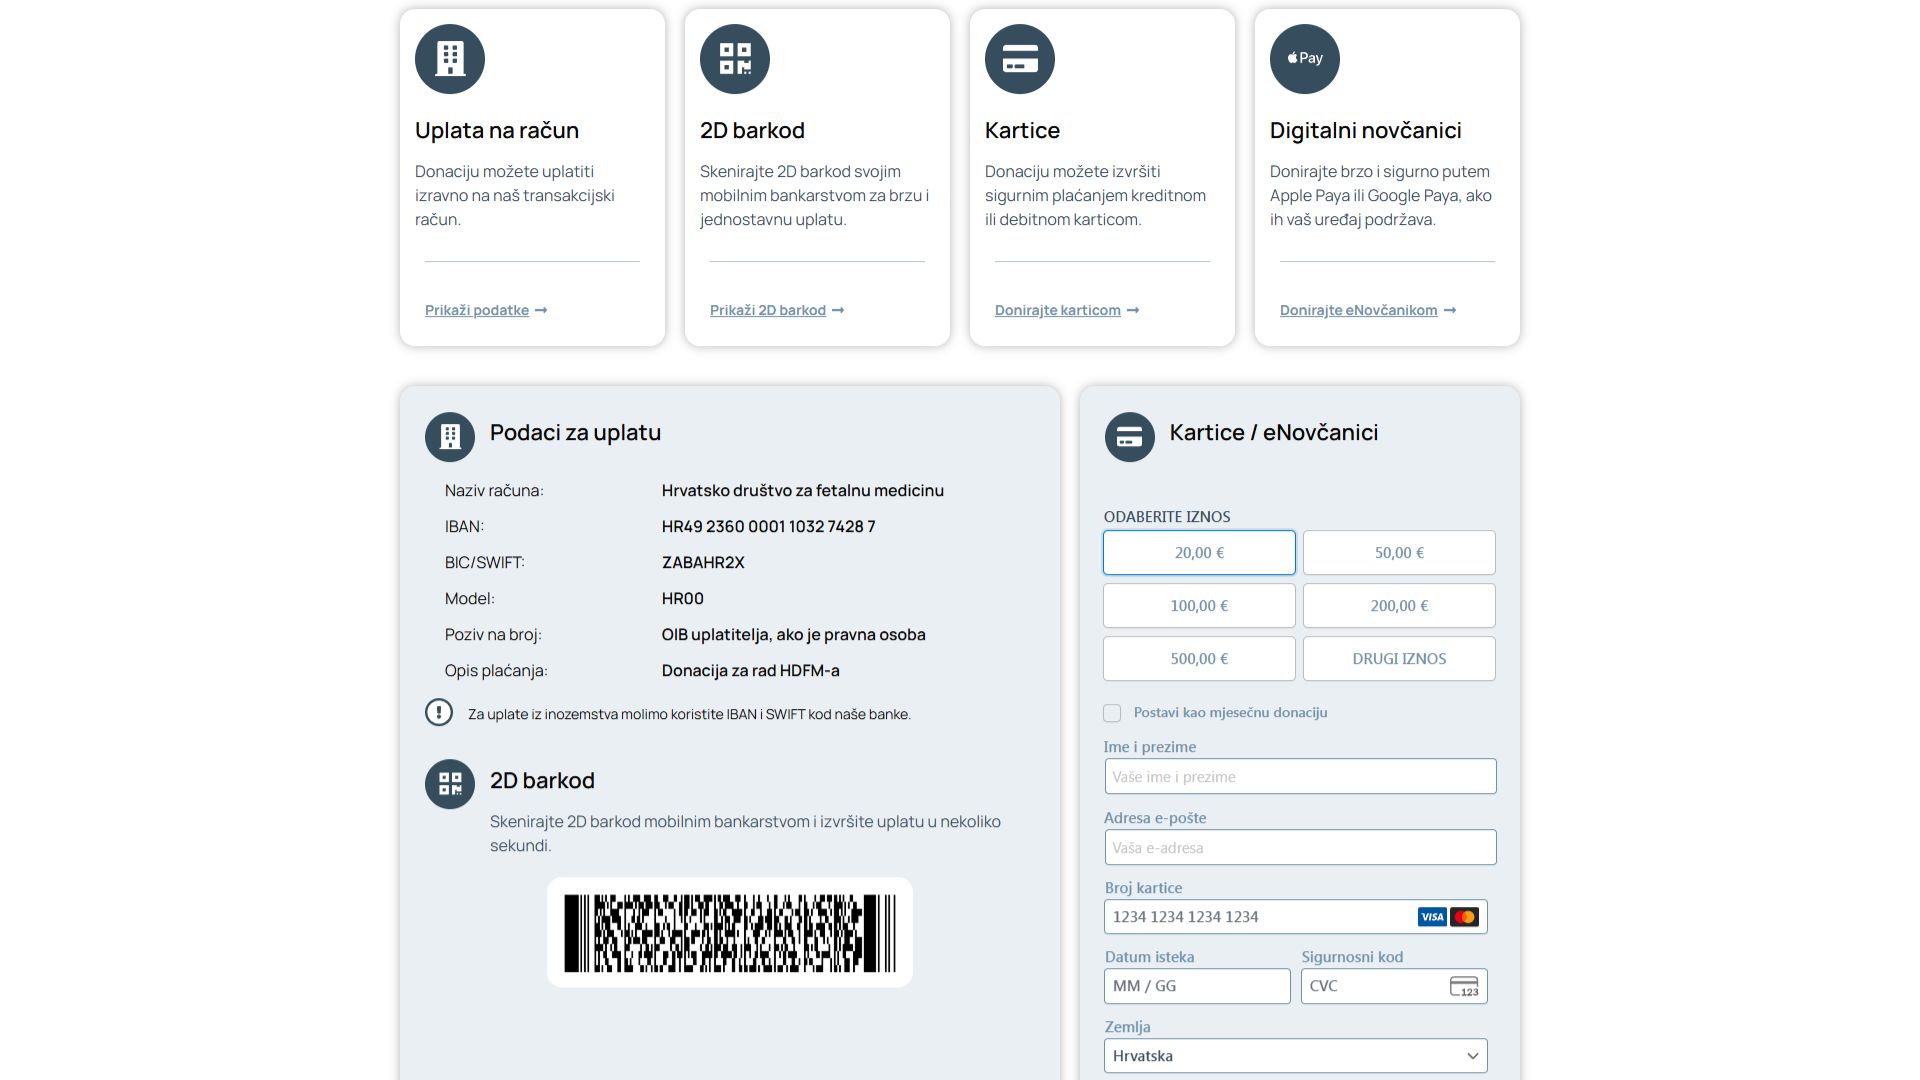Click the BIC/SWIFT code ZABAHR2X
The image size is (1920, 1080).
pos(703,563)
